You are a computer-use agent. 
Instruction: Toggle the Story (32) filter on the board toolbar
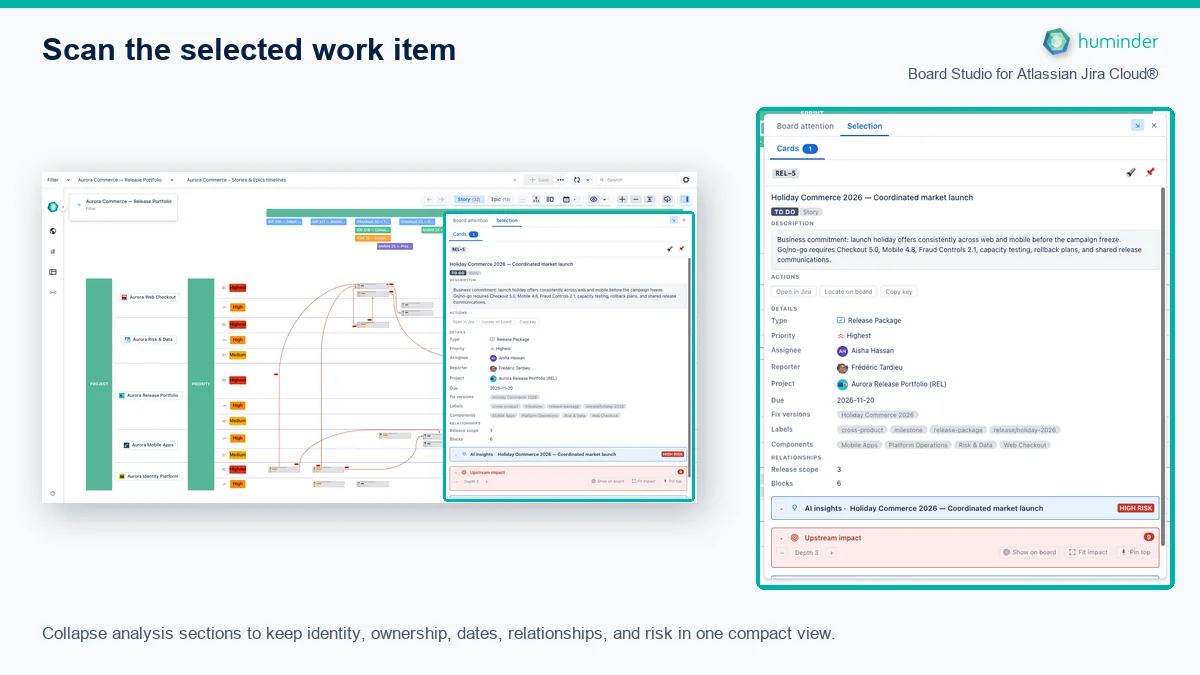[x=469, y=199]
